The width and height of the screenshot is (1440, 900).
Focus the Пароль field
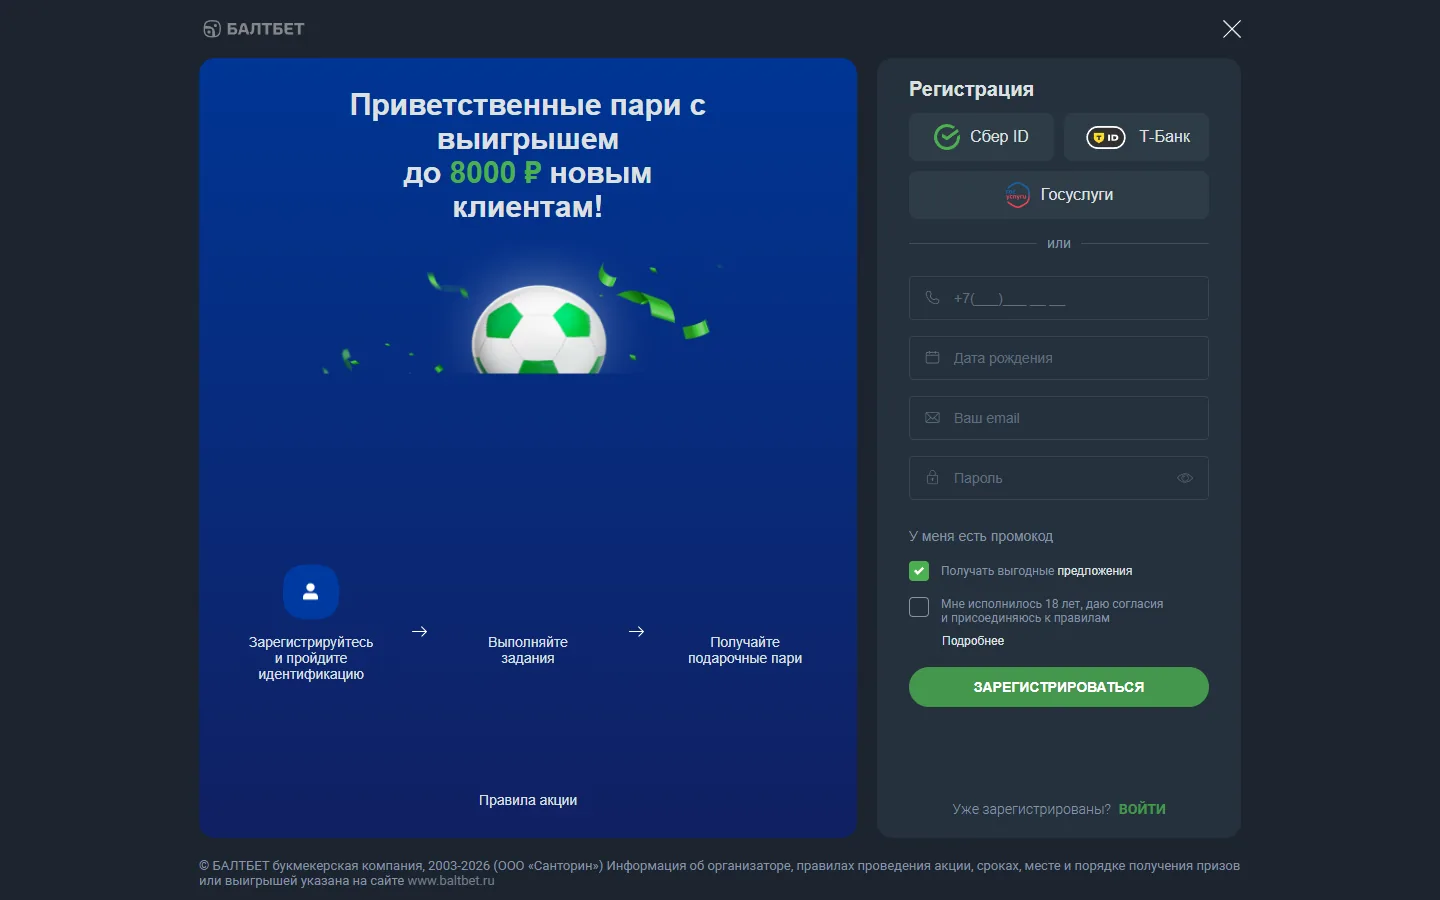coord(1059,478)
